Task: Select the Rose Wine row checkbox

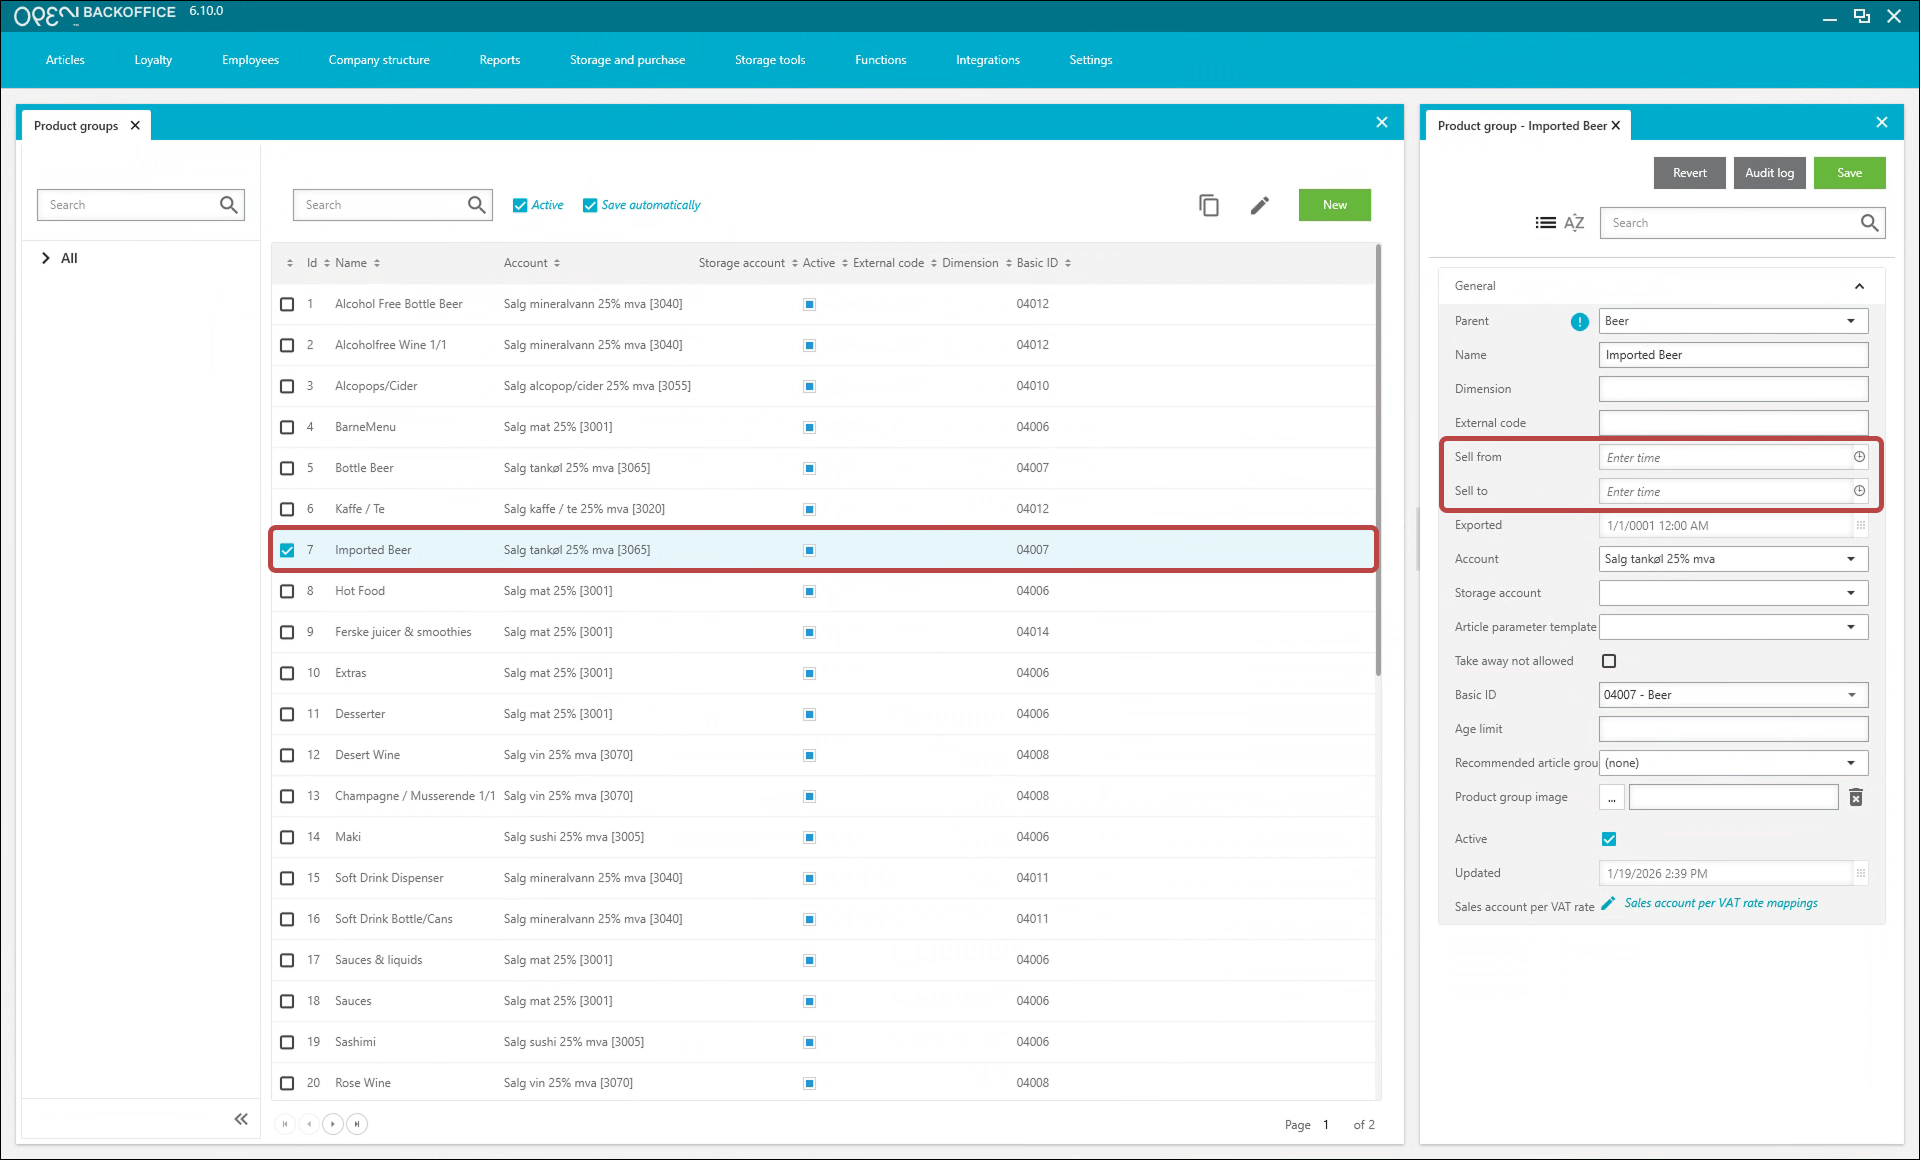Action: tap(287, 1083)
